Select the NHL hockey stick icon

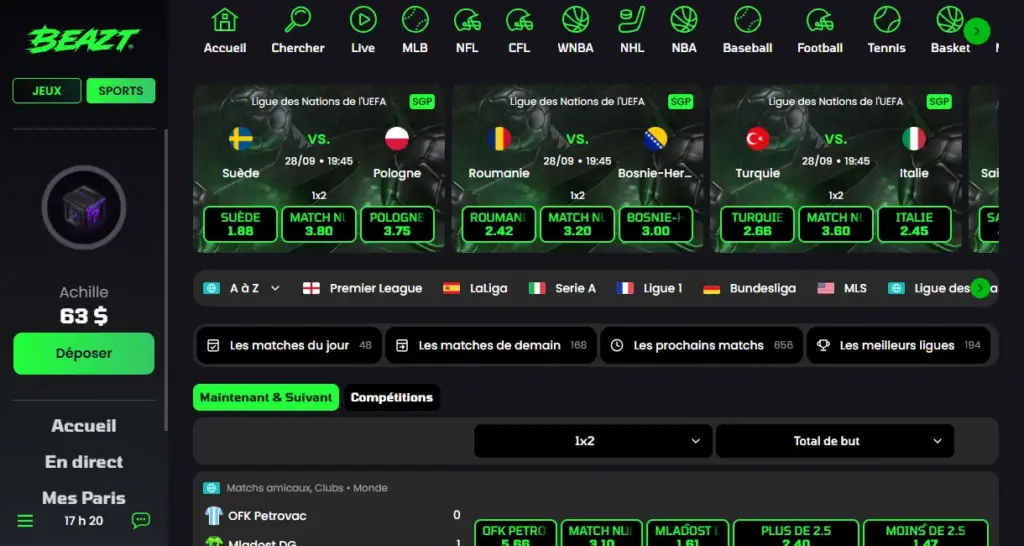pyautogui.click(x=632, y=20)
